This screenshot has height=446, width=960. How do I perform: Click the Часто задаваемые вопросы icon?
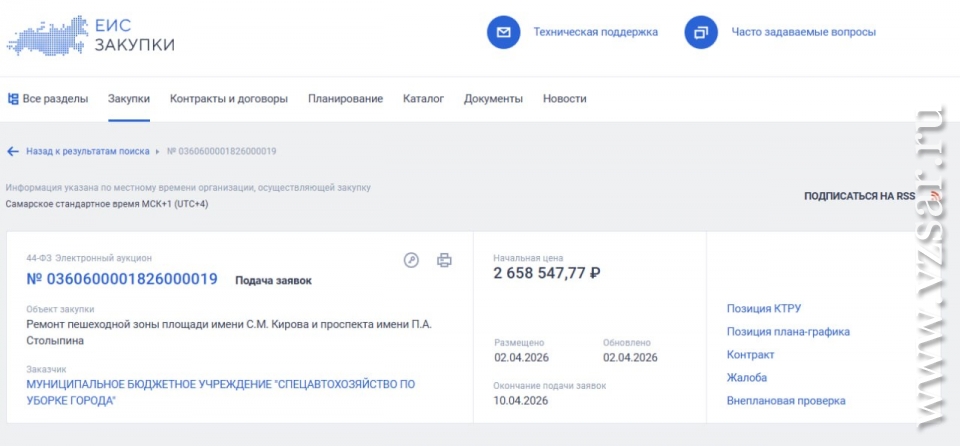[701, 32]
